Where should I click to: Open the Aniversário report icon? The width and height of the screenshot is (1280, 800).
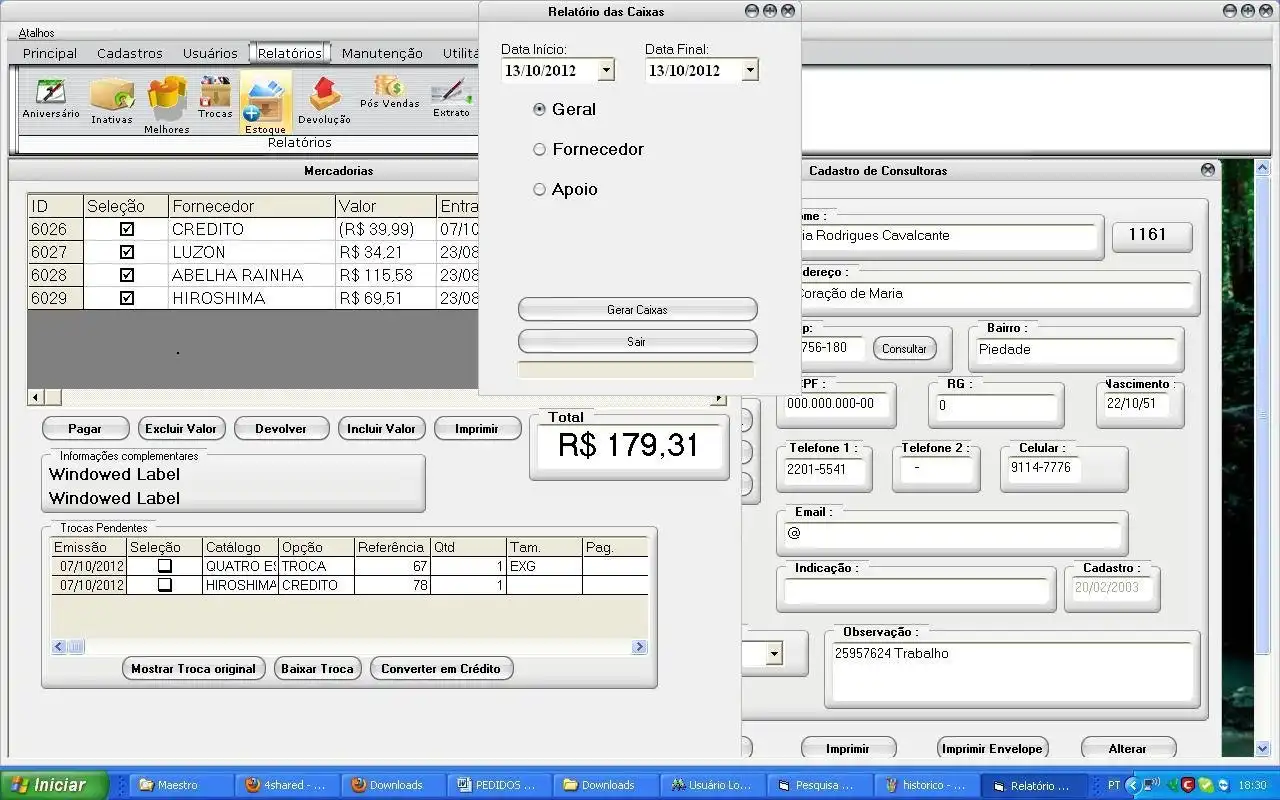tap(51, 98)
